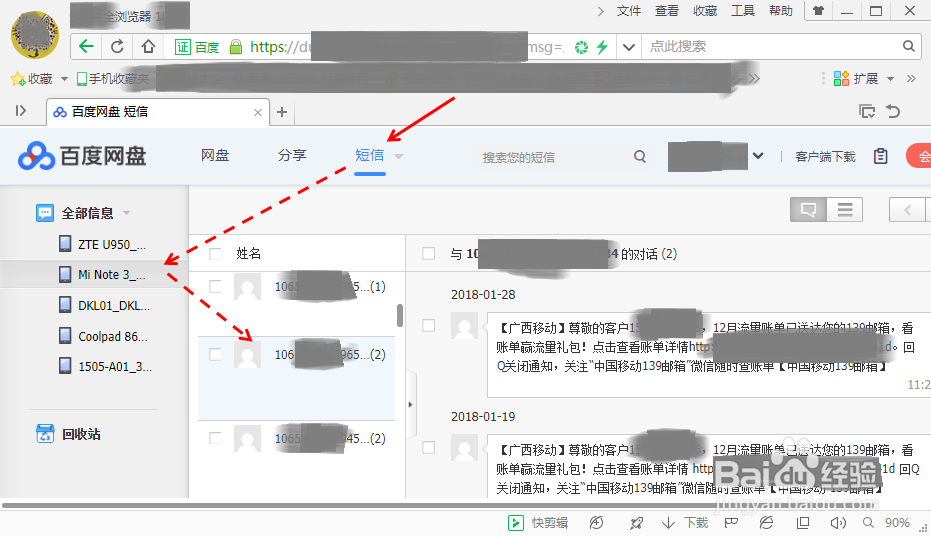
Task: Open the address bar dropdown chevron
Action: (x=629, y=47)
